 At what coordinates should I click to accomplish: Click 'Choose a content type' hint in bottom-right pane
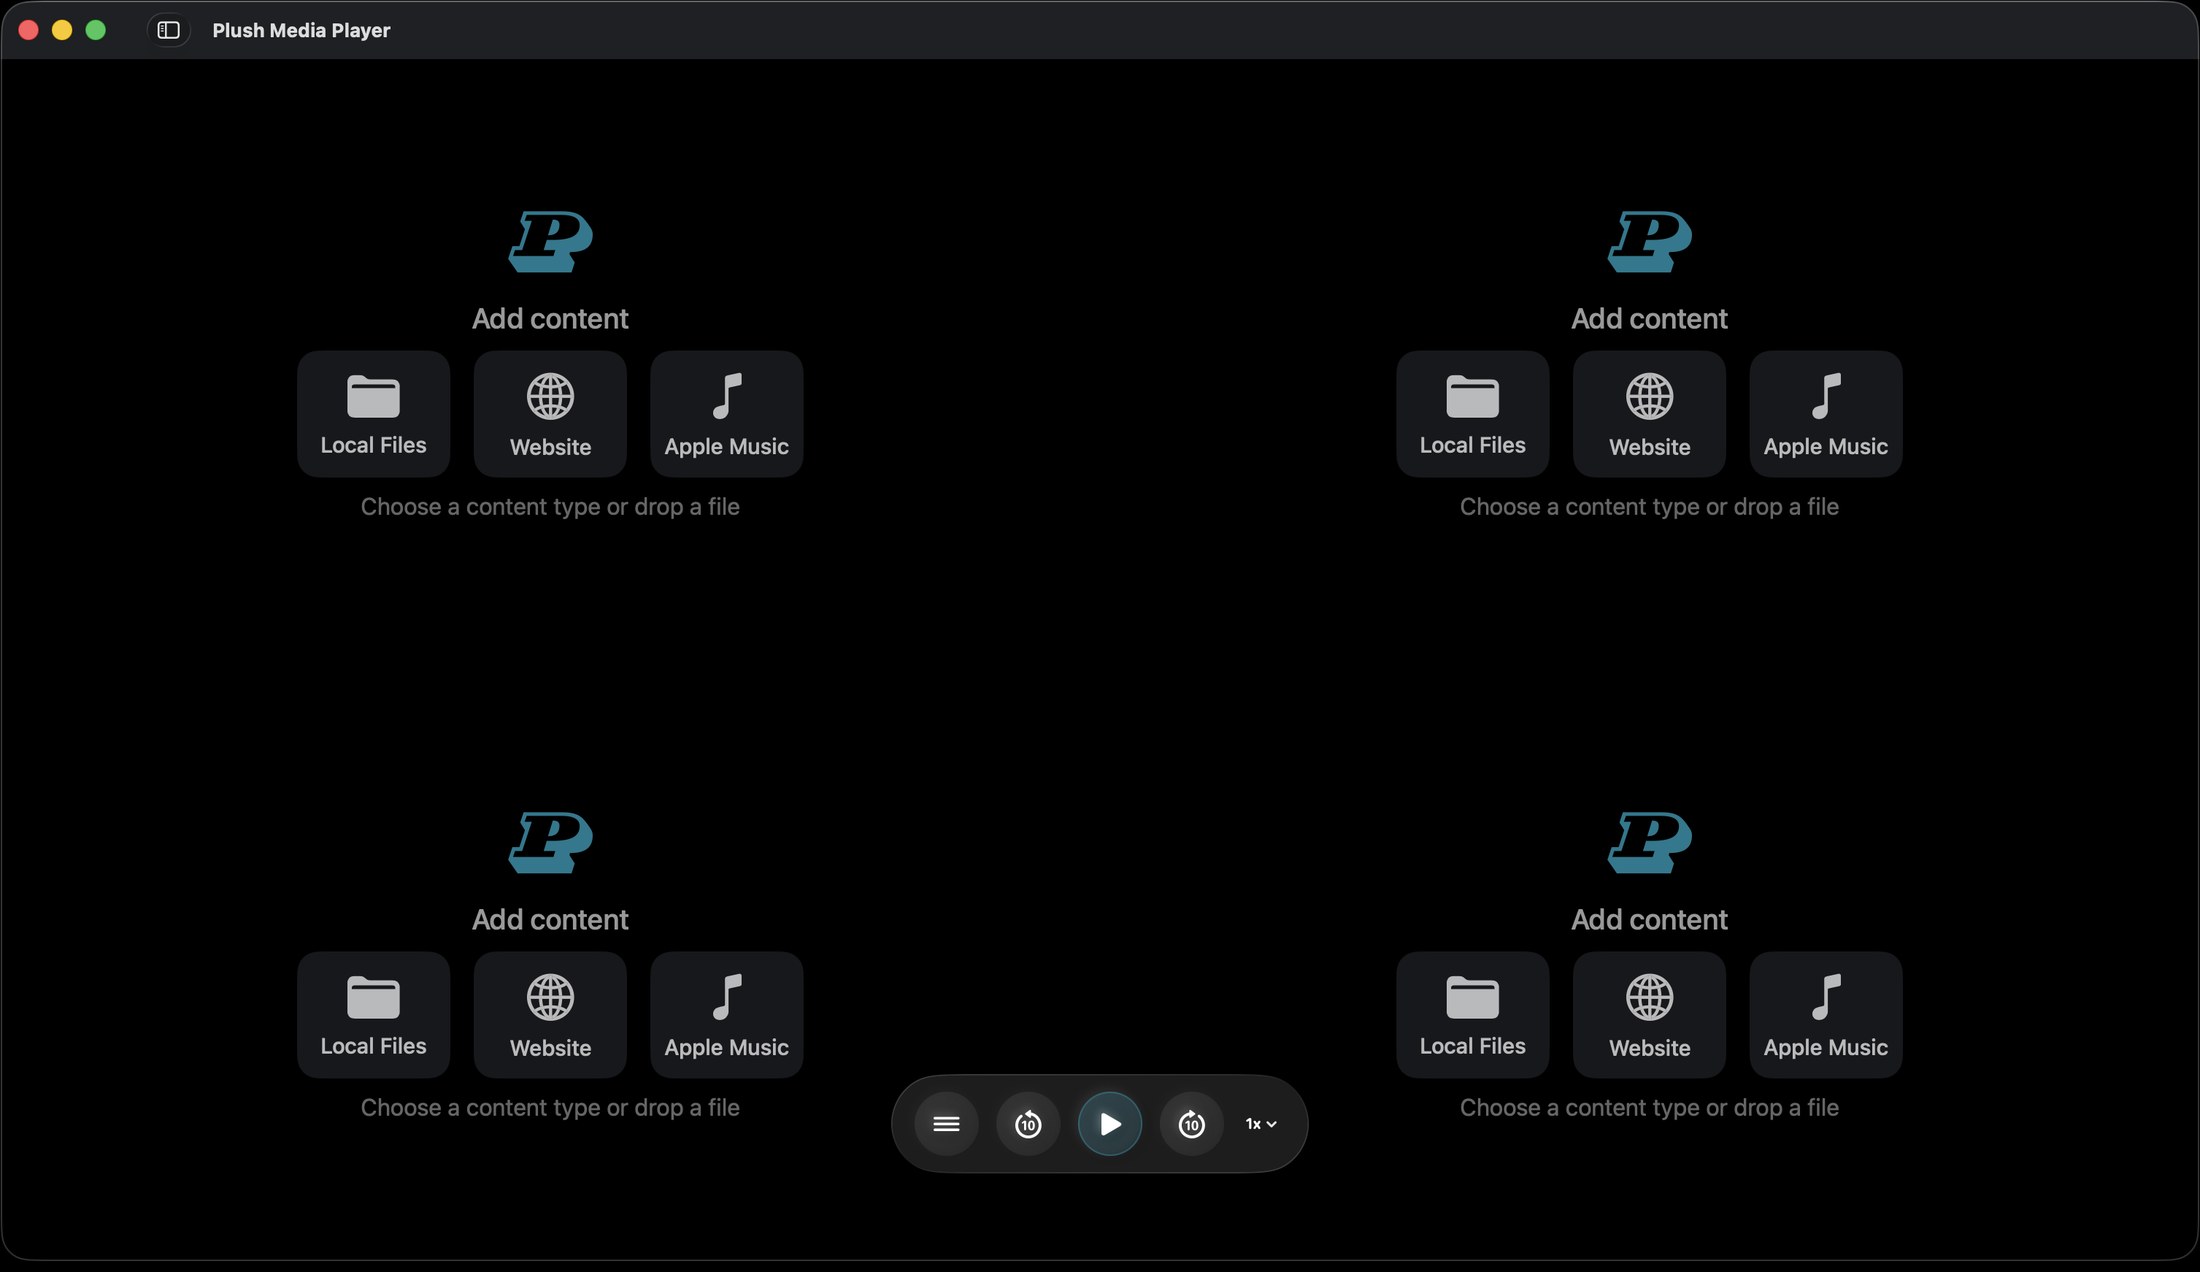pos(1650,1108)
